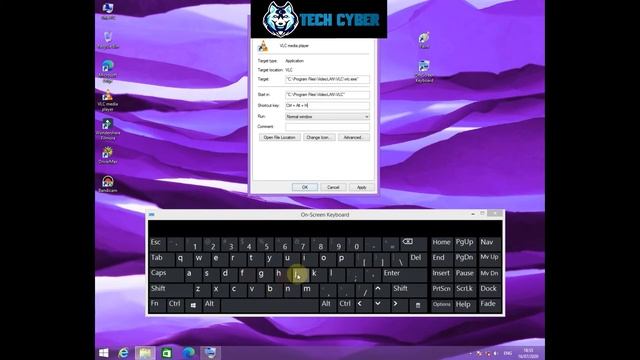Viewport: 640px width, 360px height.
Task: Tap the Mv Up key on the keyboard
Action: (489, 259)
